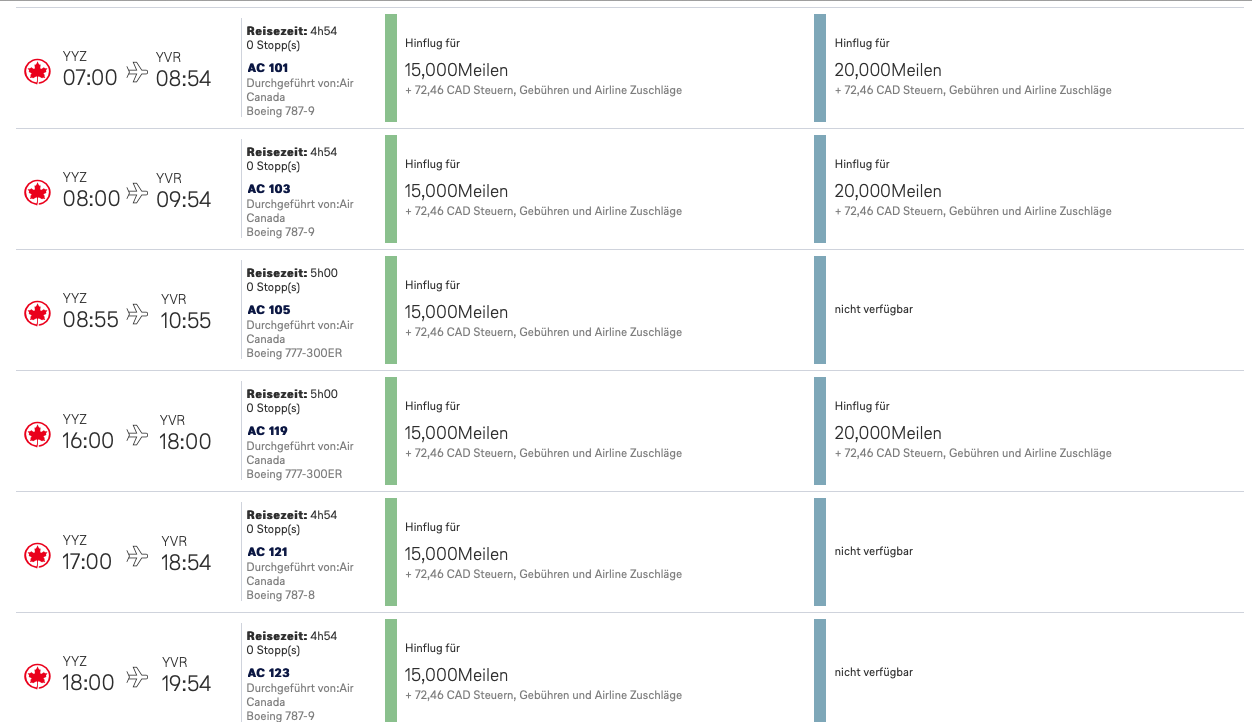The image size is (1252, 722).
Task: Select 15,000 Meilen fare for flight AC 101
Action: (x=456, y=70)
